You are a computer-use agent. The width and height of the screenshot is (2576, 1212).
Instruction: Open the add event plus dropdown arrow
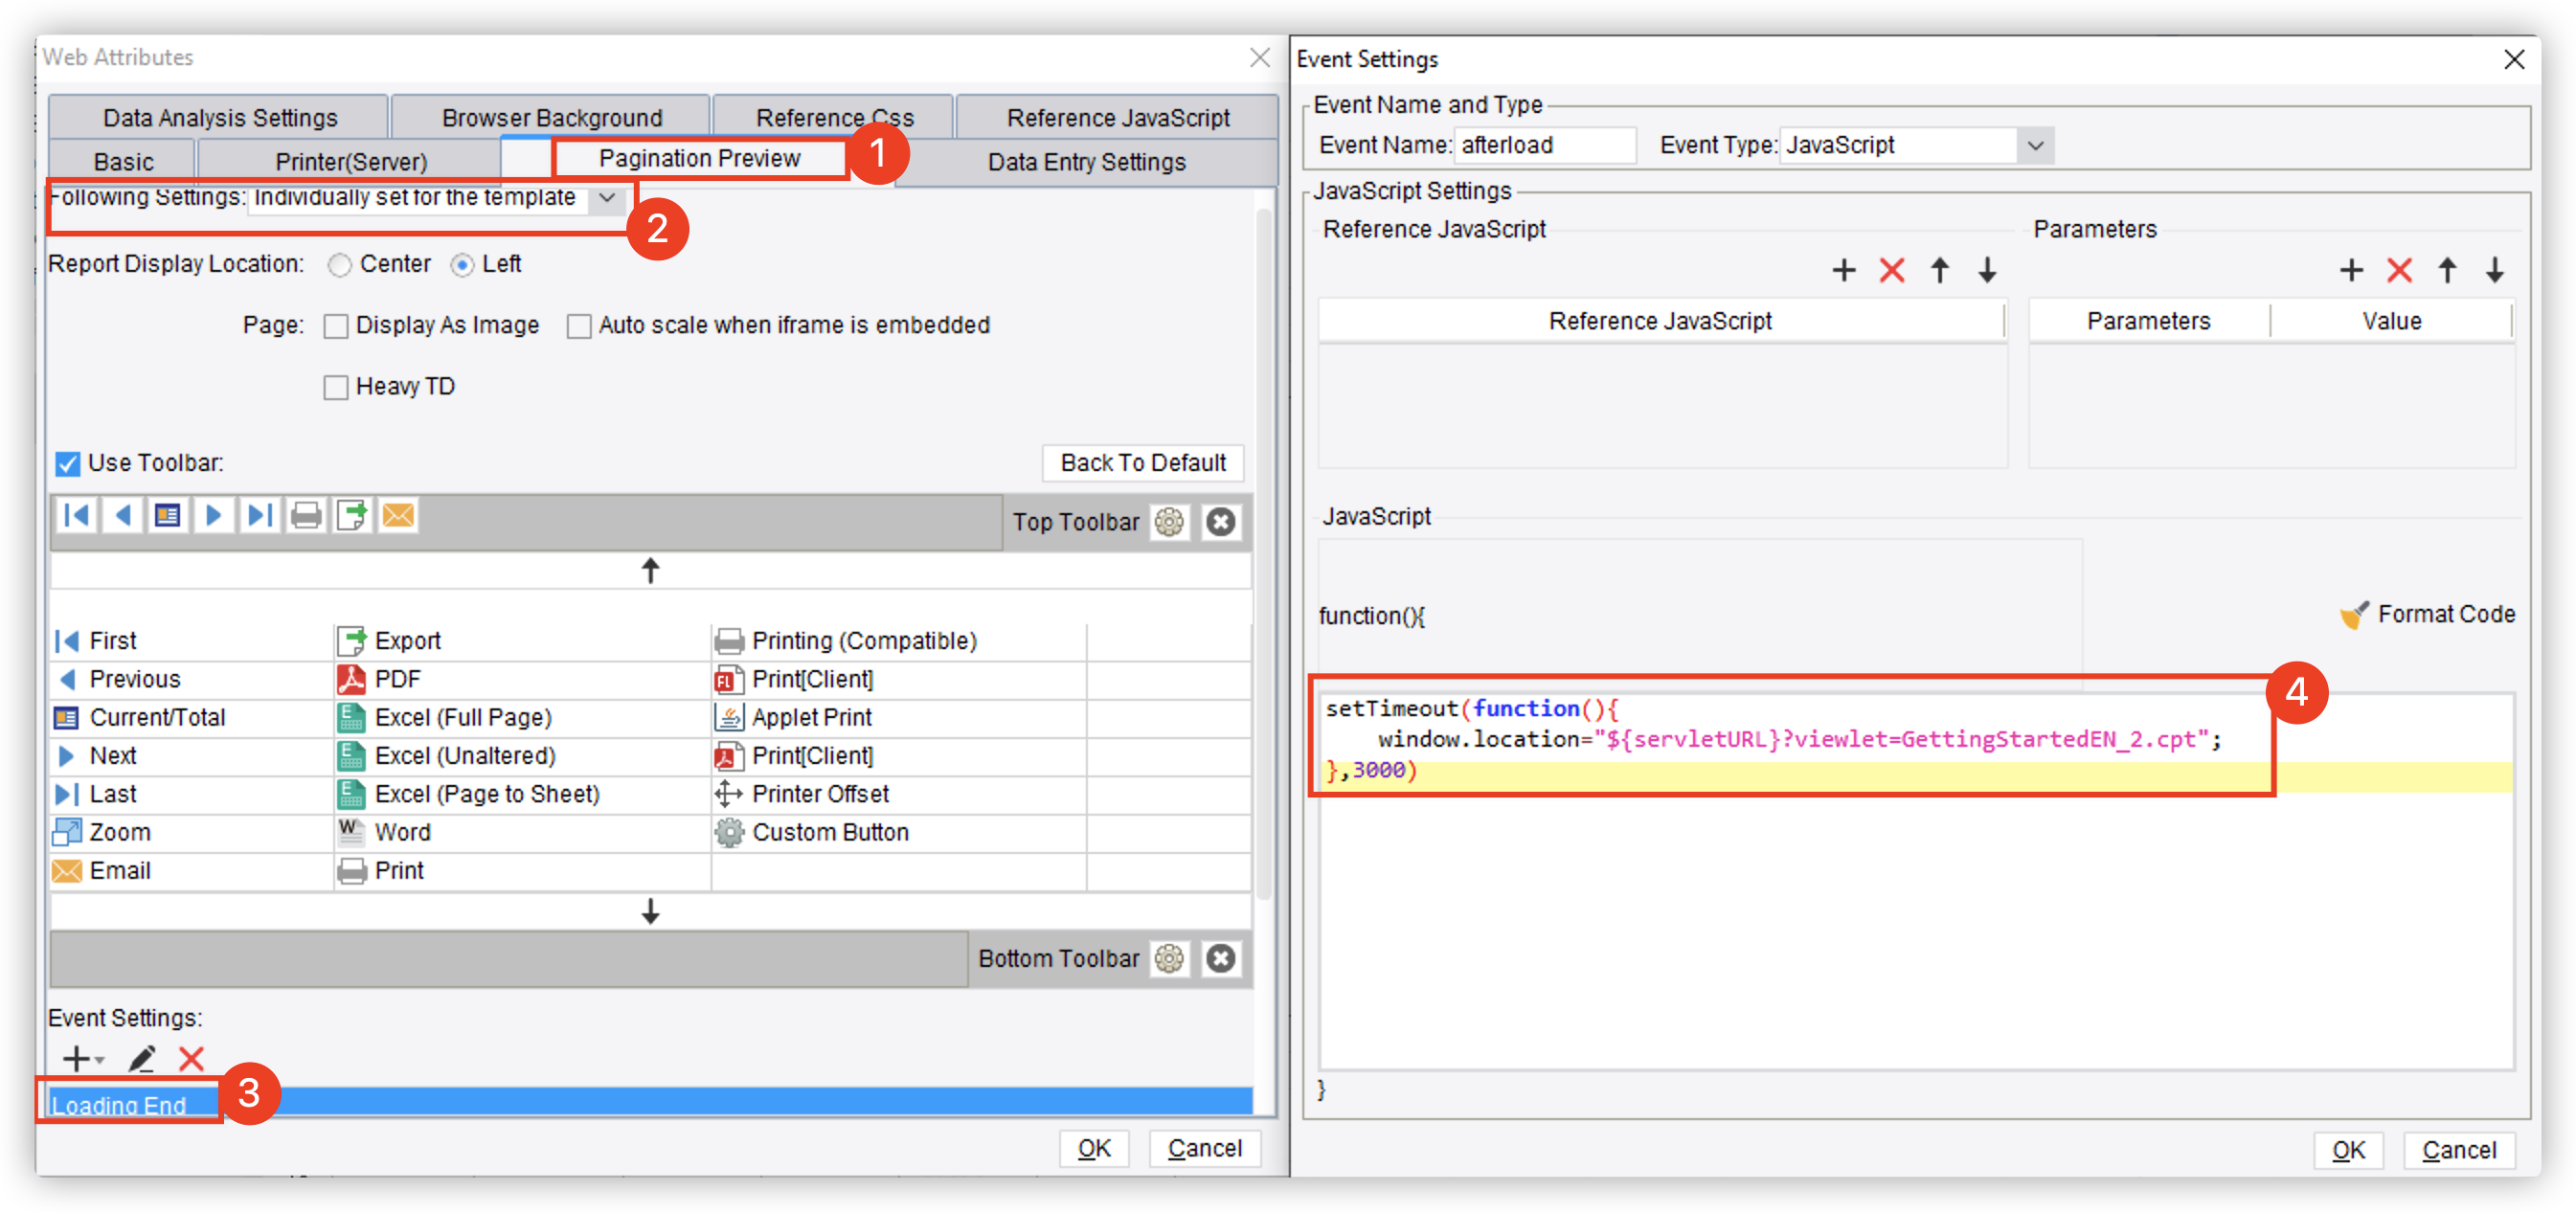(99, 1060)
